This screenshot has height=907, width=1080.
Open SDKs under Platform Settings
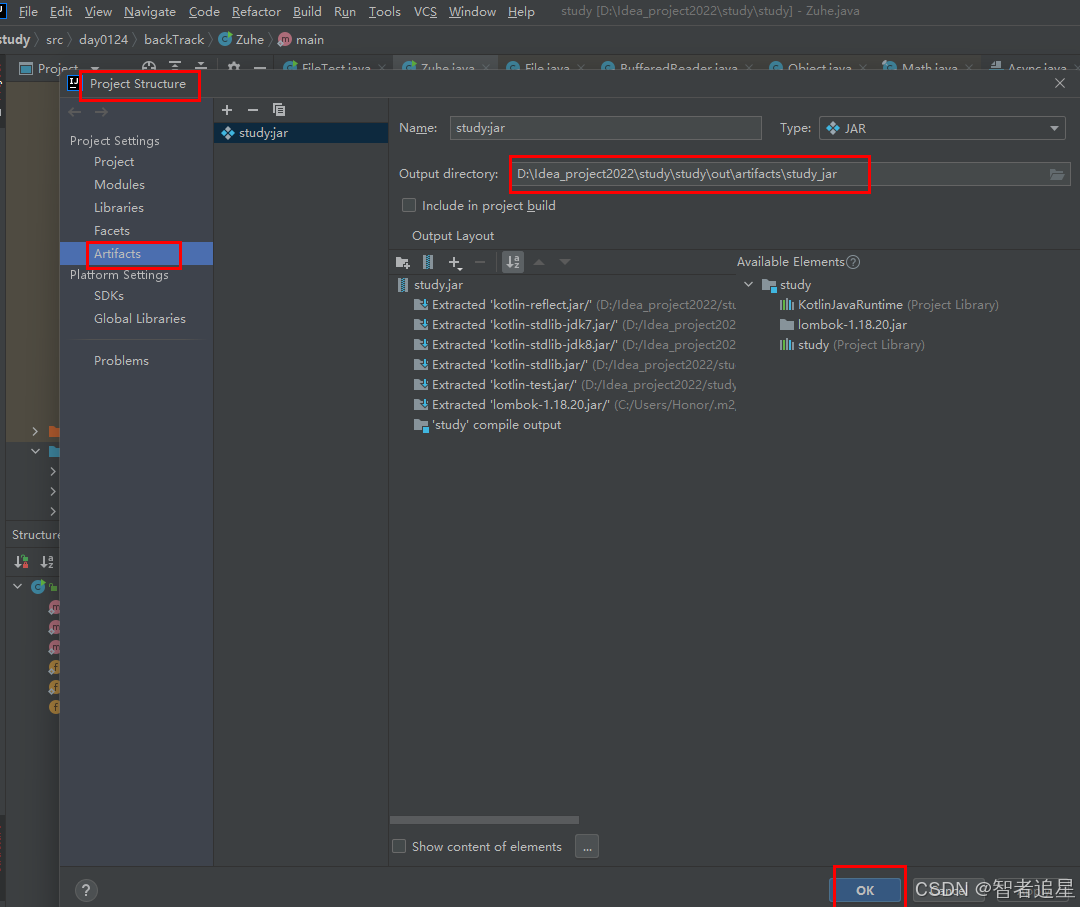pyautogui.click(x=109, y=295)
